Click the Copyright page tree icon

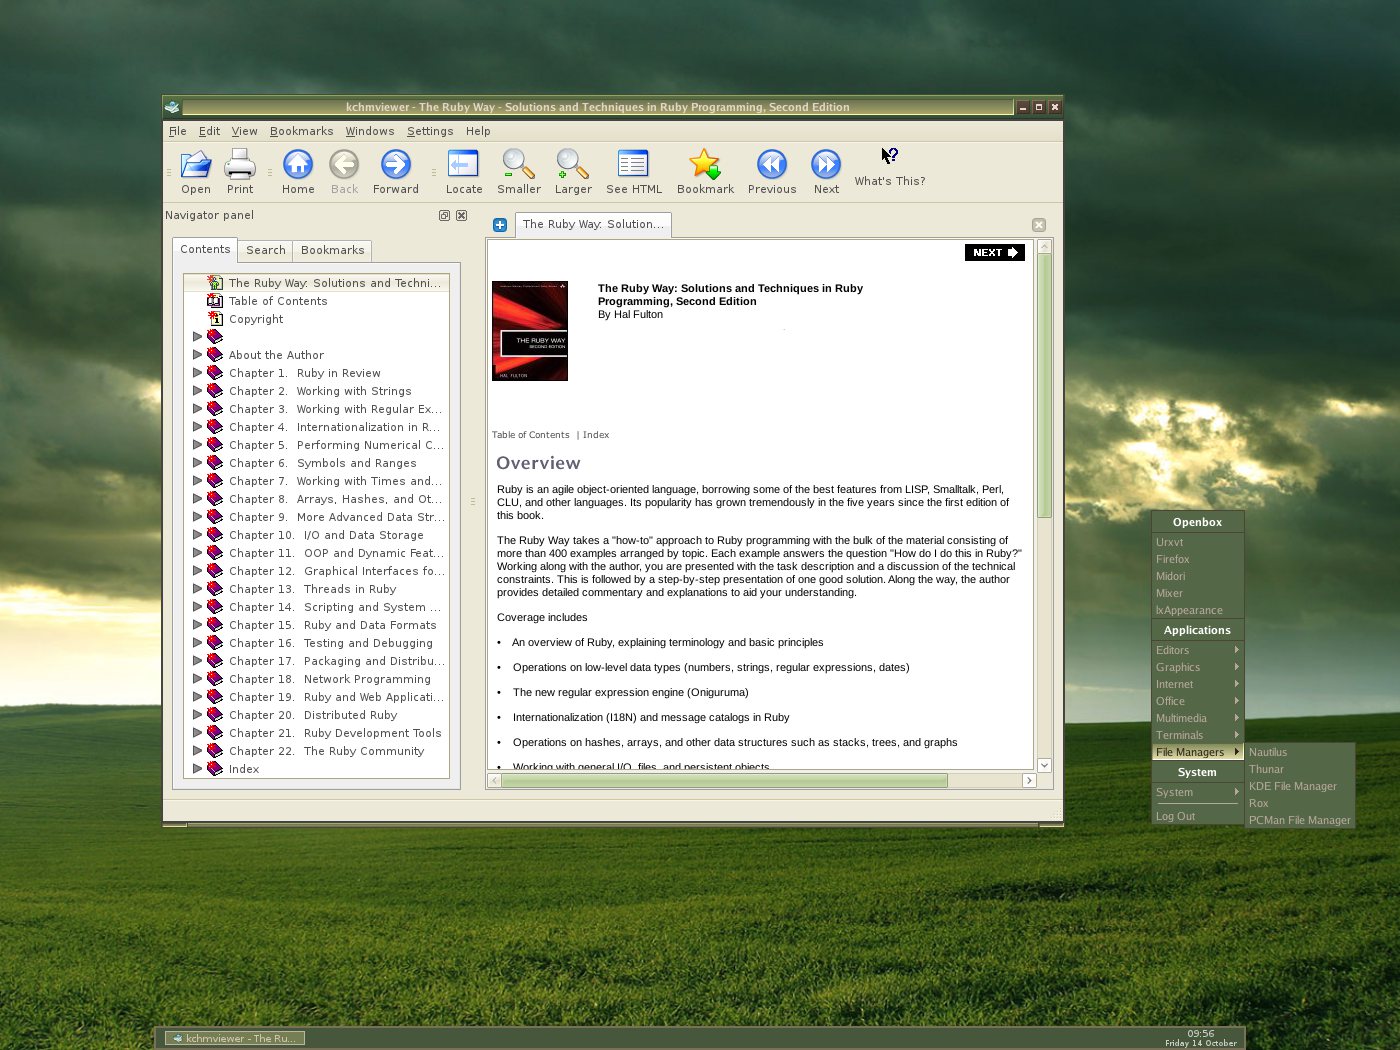[214, 319]
